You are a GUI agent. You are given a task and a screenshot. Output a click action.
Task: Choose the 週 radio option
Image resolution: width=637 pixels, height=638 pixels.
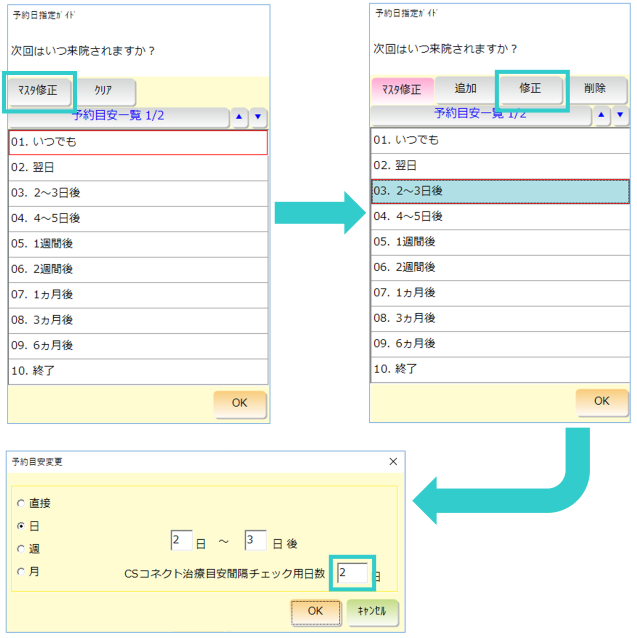point(21,548)
